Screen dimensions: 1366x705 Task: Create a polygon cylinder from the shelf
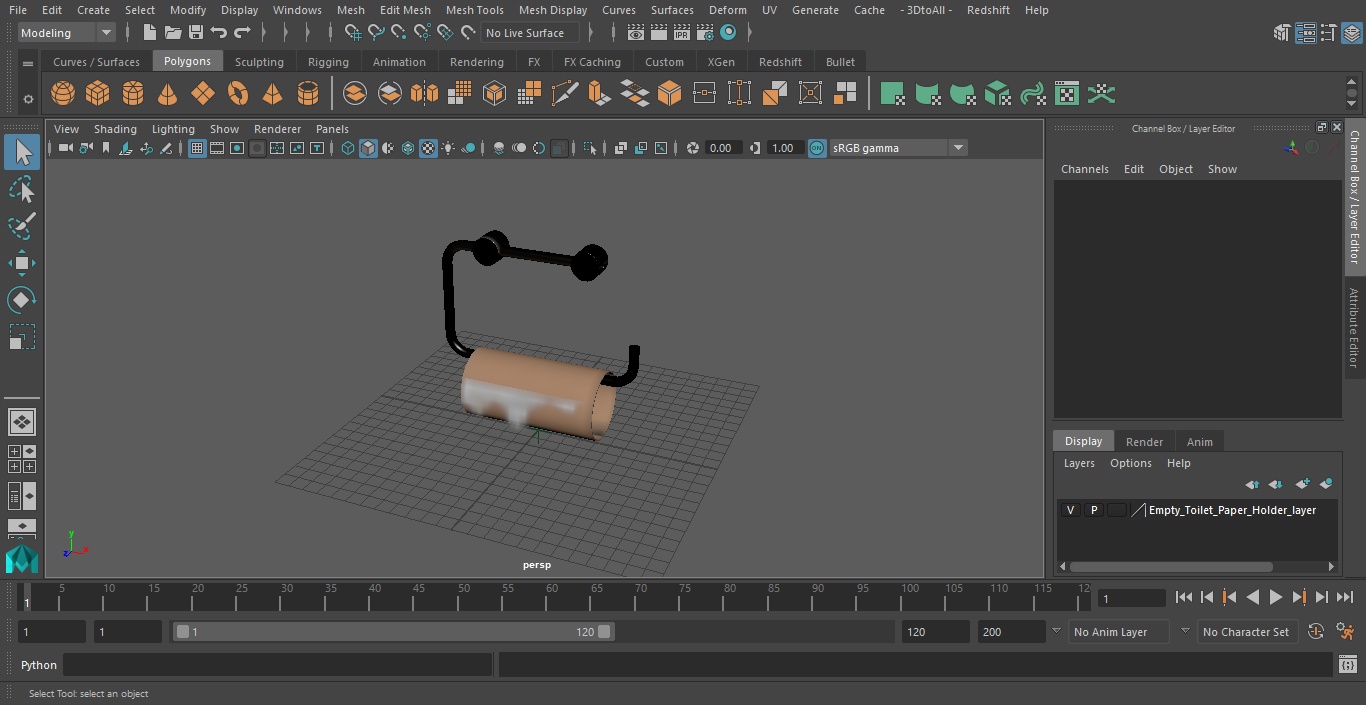[x=133, y=94]
